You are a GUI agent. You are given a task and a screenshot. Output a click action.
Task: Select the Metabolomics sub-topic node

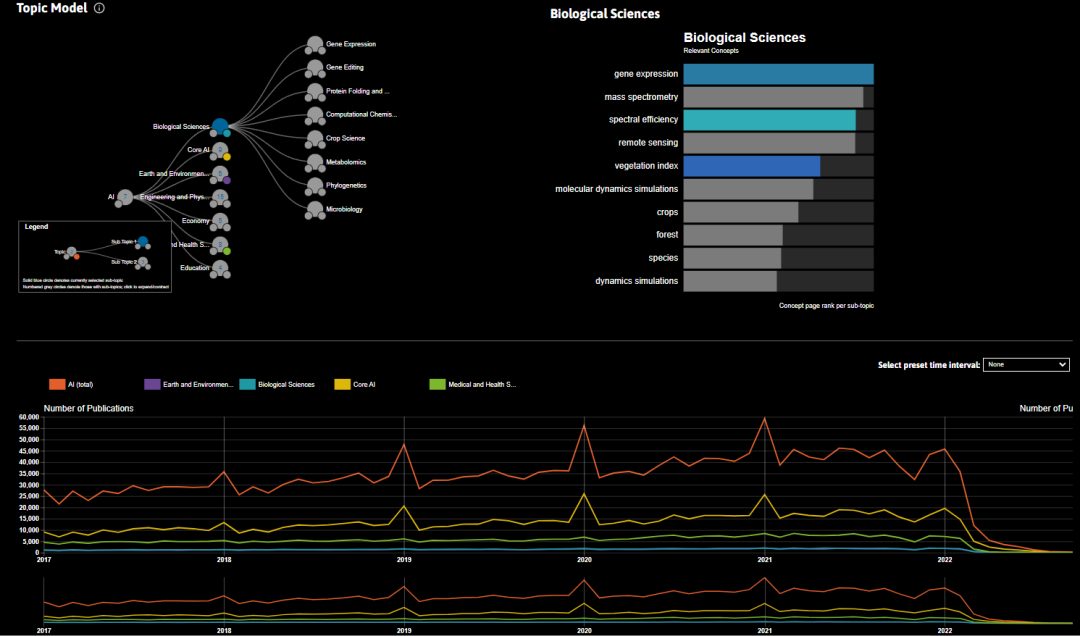point(315,163)
